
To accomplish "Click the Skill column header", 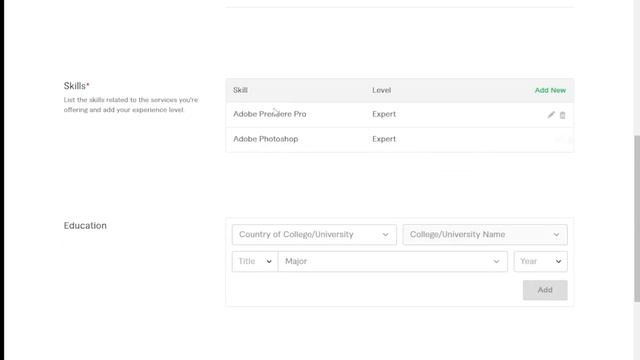I will [240, 90].
